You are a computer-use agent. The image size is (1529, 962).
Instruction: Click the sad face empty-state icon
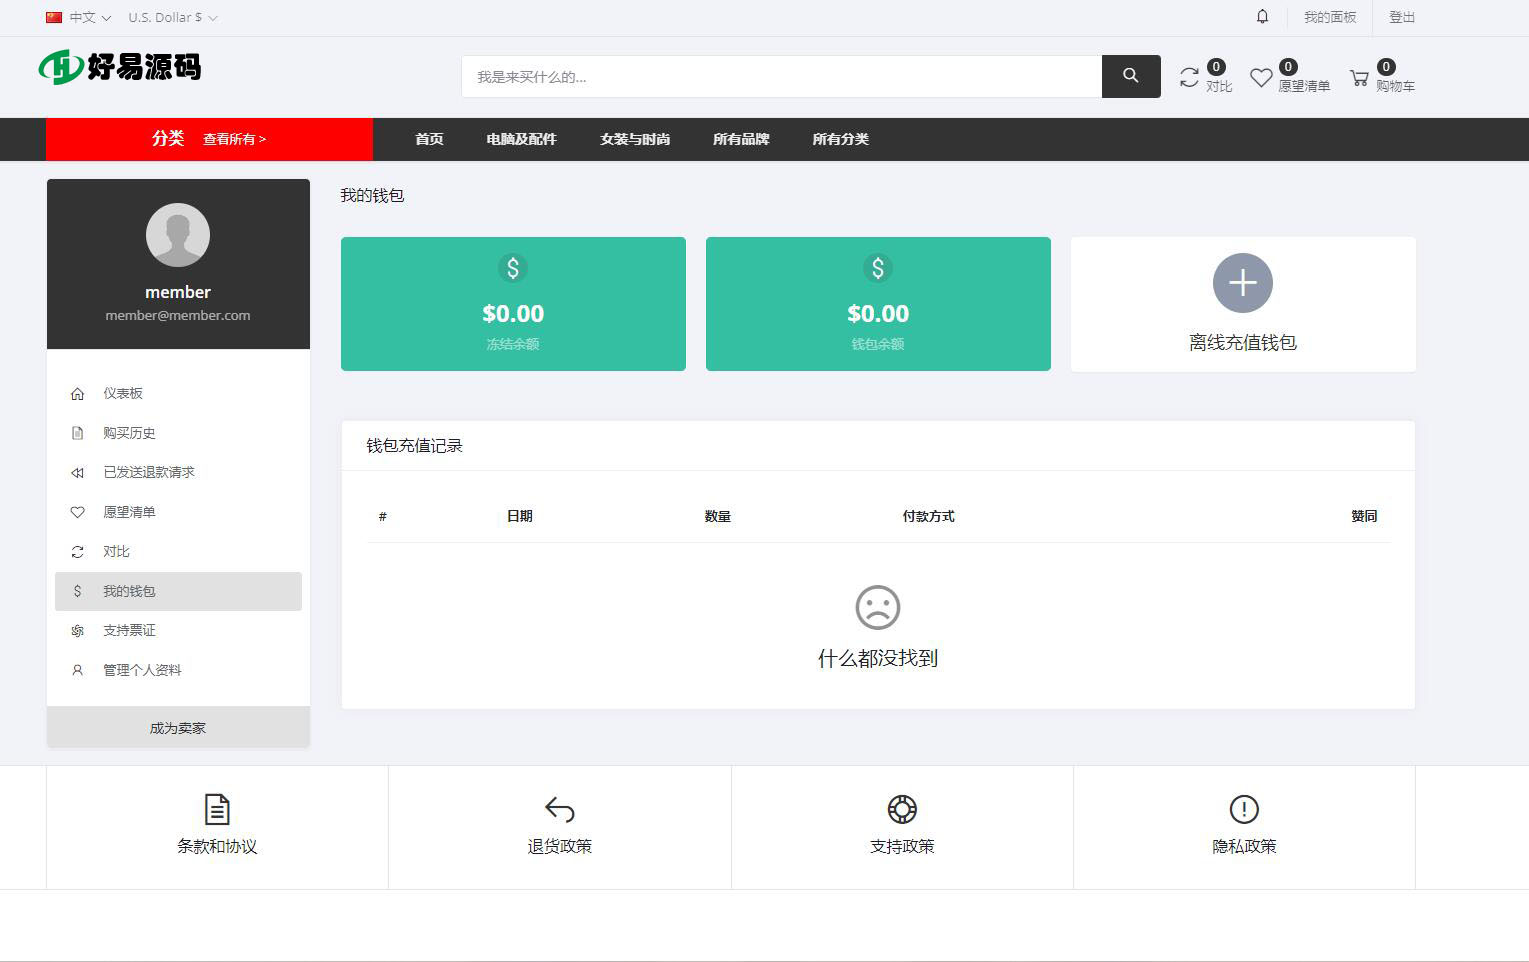(x=878, y=607)
